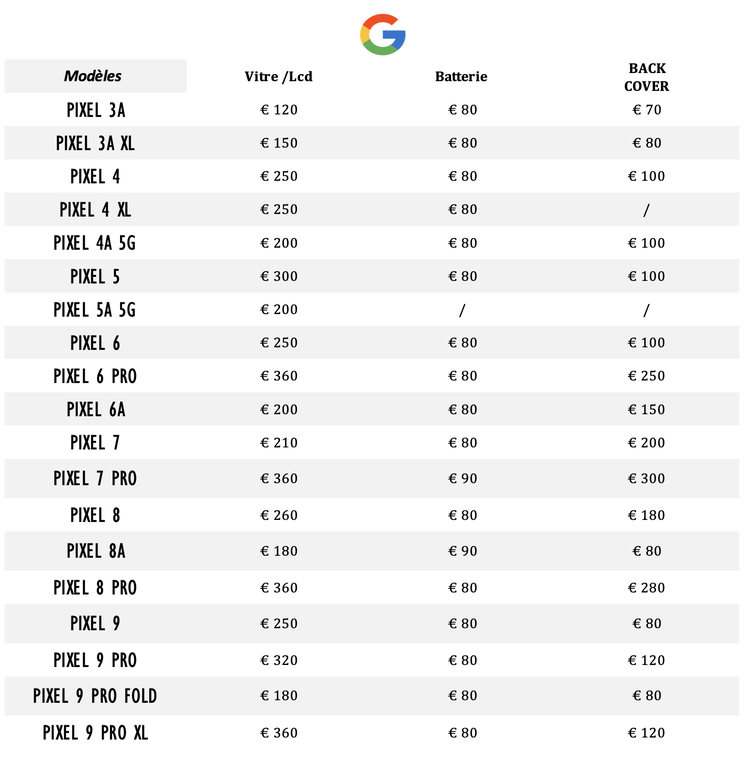Select the € 70 back cover price for Pixel 3A
The image size is (747, 760).
click(x=647, y=110)
